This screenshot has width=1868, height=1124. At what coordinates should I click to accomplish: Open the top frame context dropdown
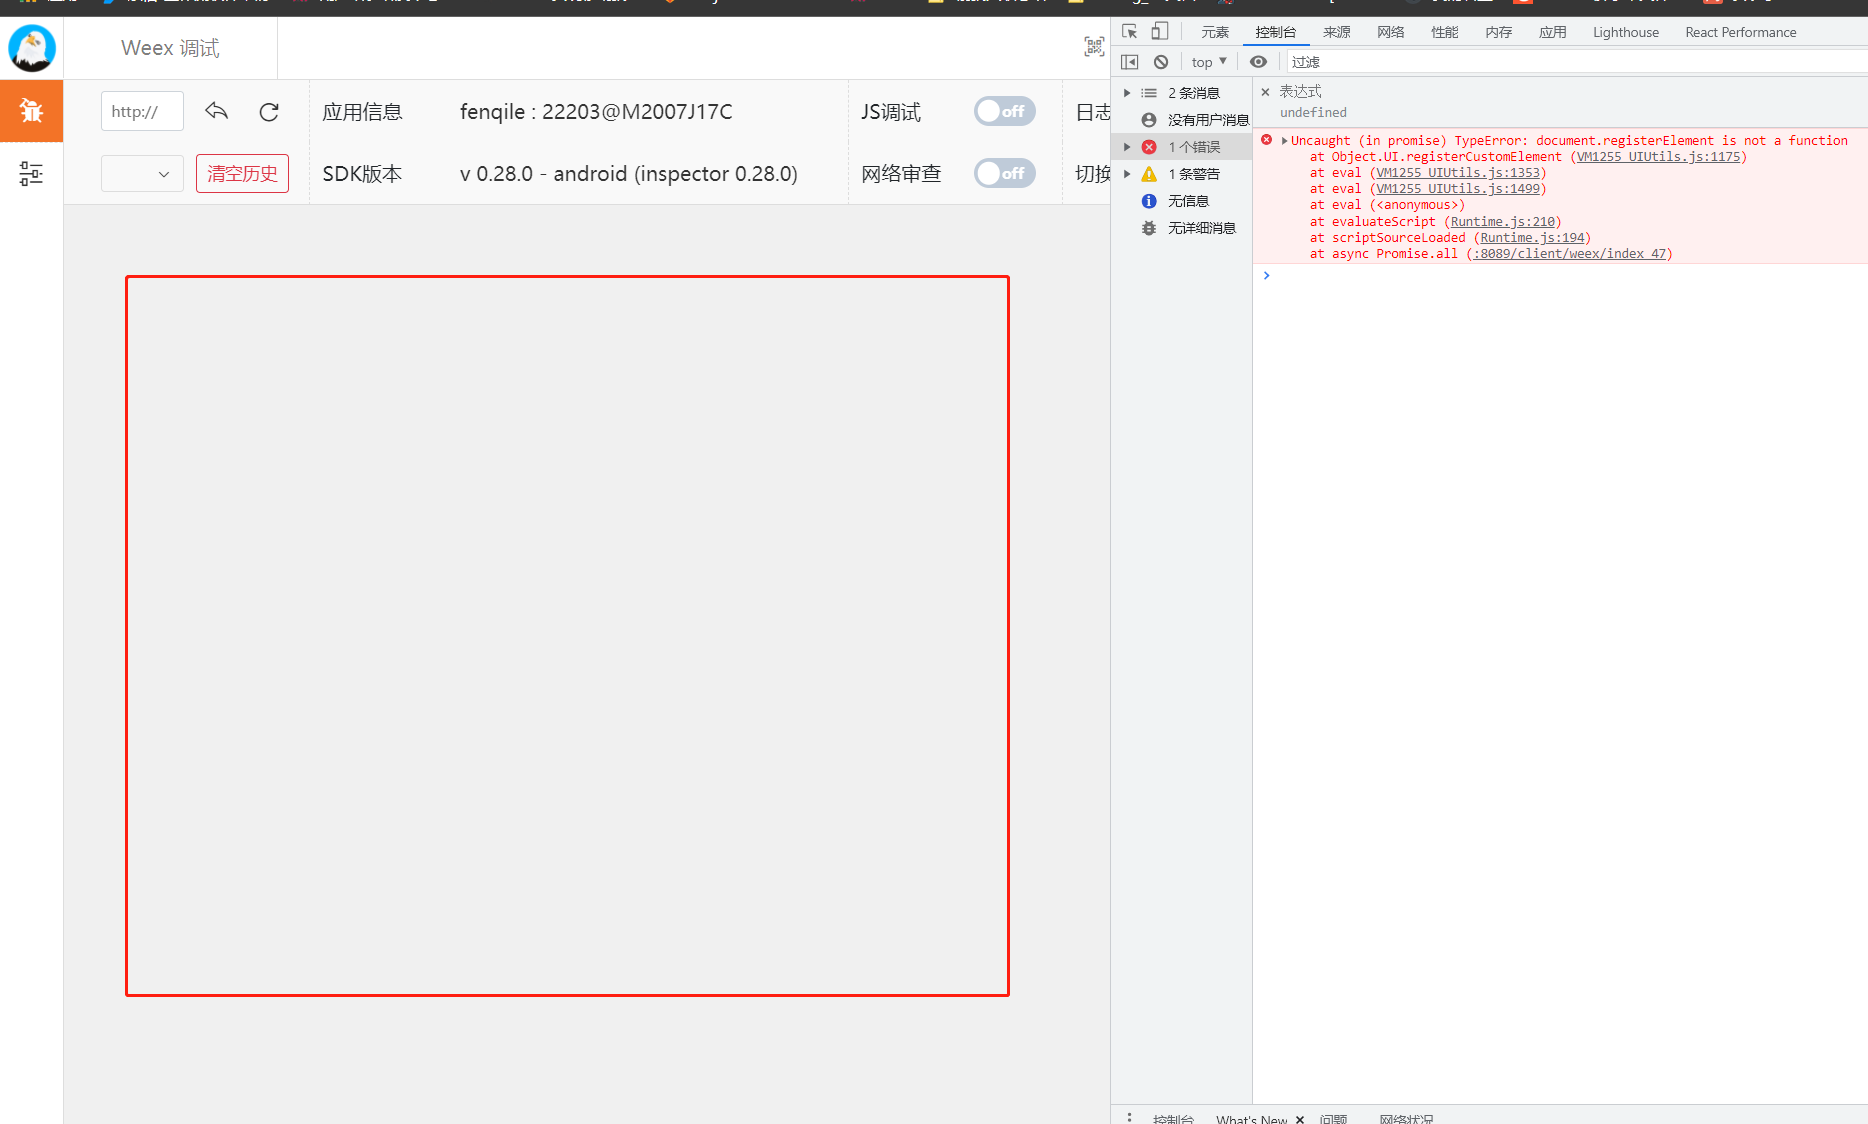tap(1207, 61)
